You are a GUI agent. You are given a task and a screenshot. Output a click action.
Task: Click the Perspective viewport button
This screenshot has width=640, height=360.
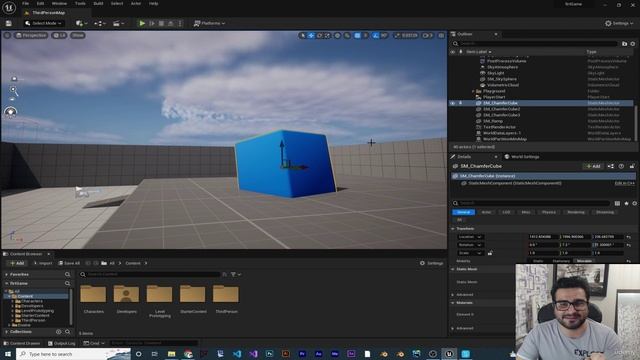(x=31, y=36)
